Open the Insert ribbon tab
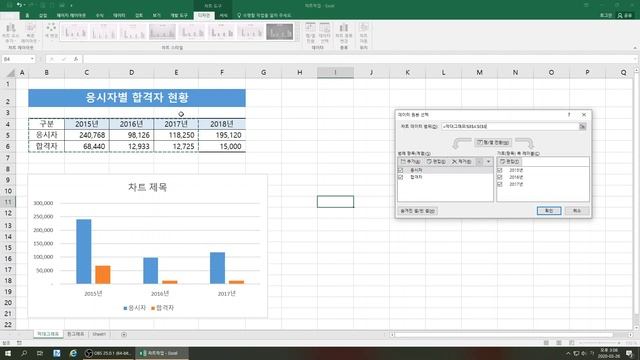The image size is (640, 360). tap(43, 15)
